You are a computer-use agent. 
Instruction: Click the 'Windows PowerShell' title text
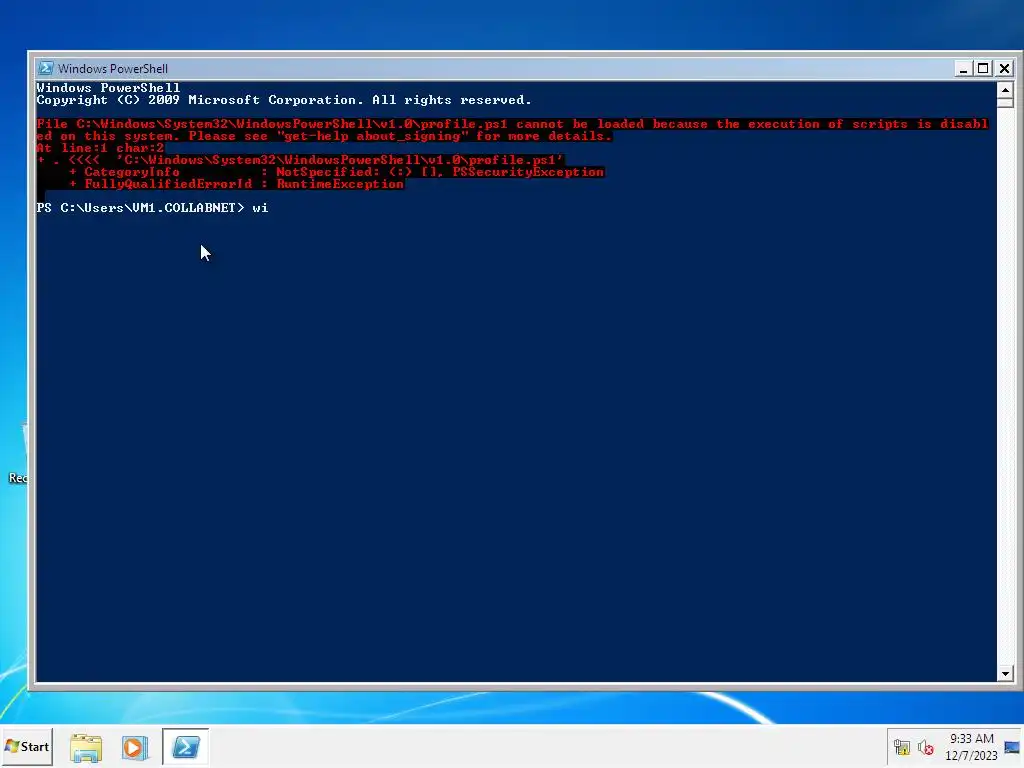pyautogui.click(x=112, y=69)
